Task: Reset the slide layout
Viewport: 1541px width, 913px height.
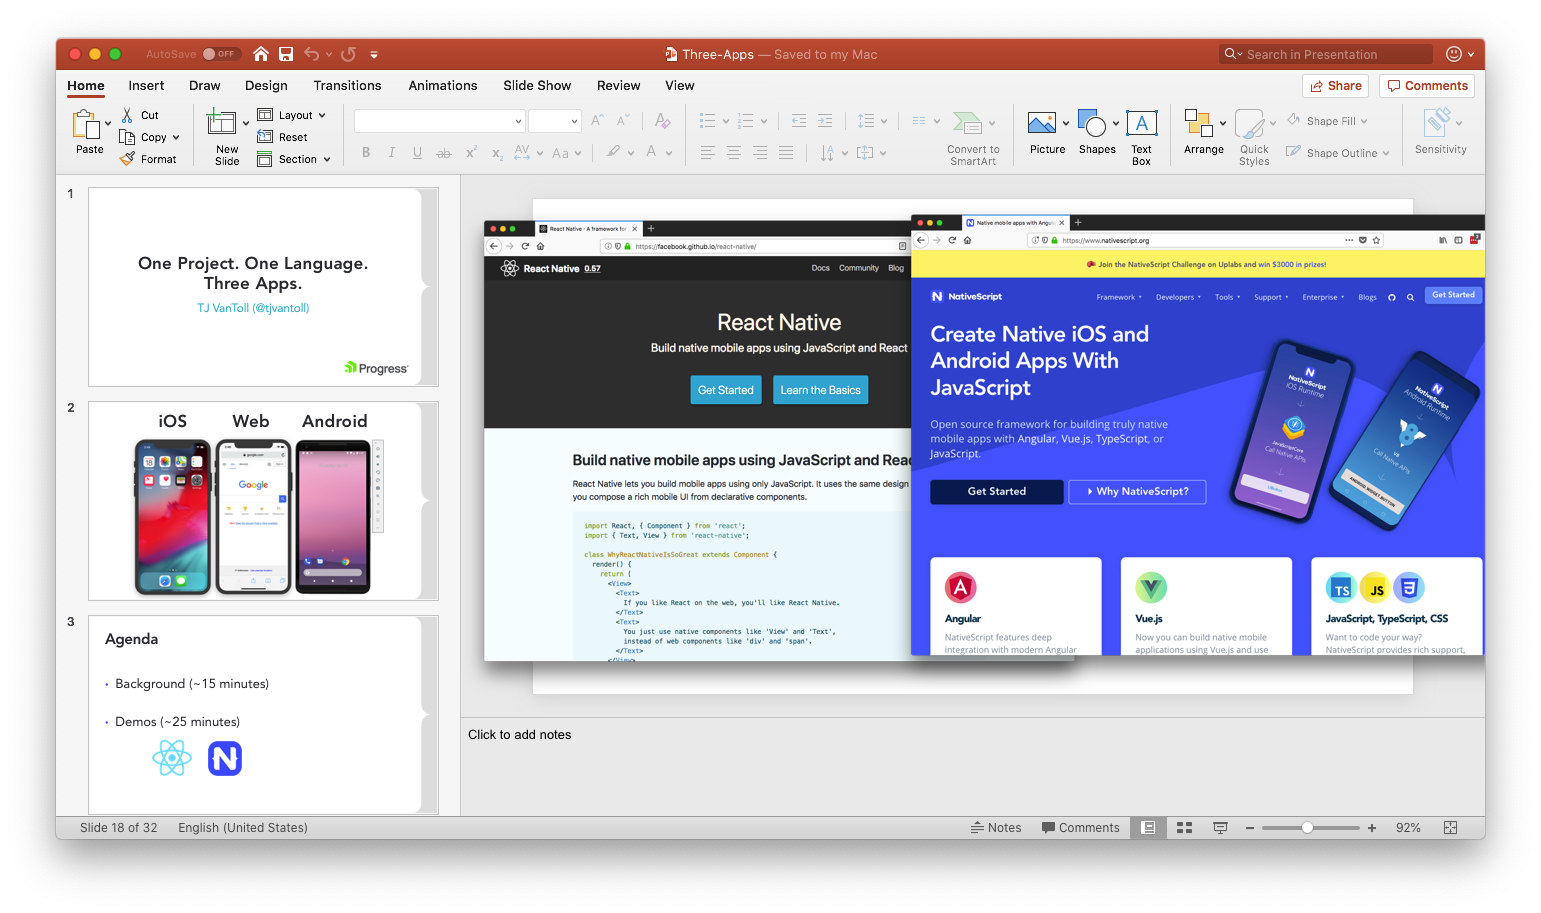Action: tap(282, 137)
